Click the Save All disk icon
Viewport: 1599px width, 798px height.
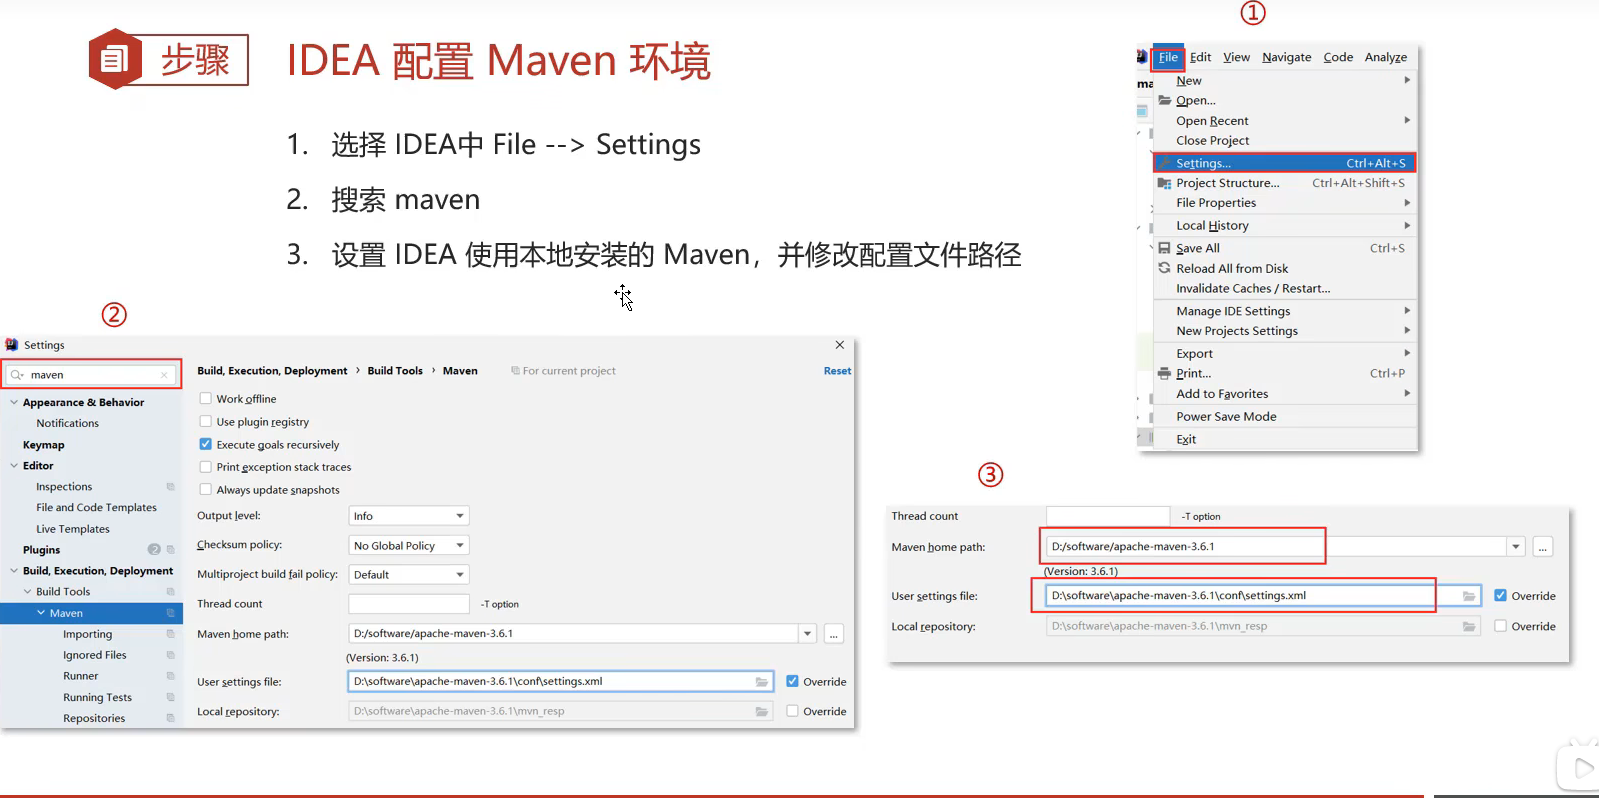tap(1164, 248)
